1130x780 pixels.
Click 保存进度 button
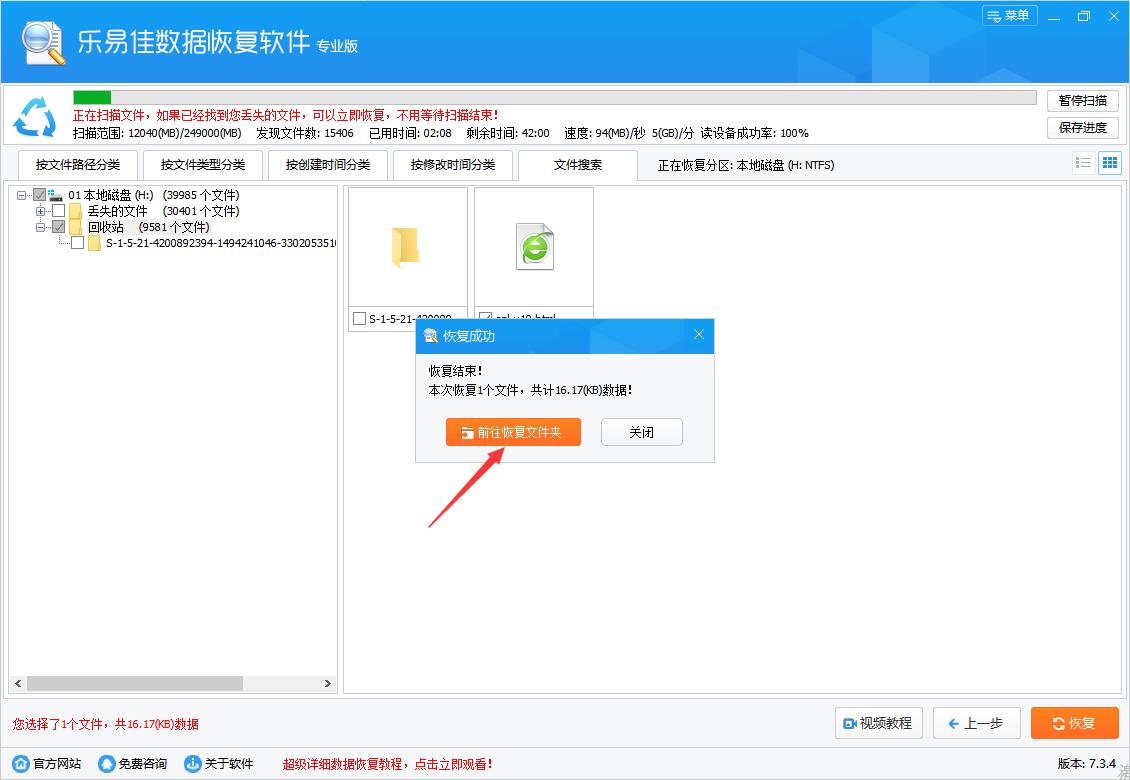pyautogui.click(x=1082, y=128)
